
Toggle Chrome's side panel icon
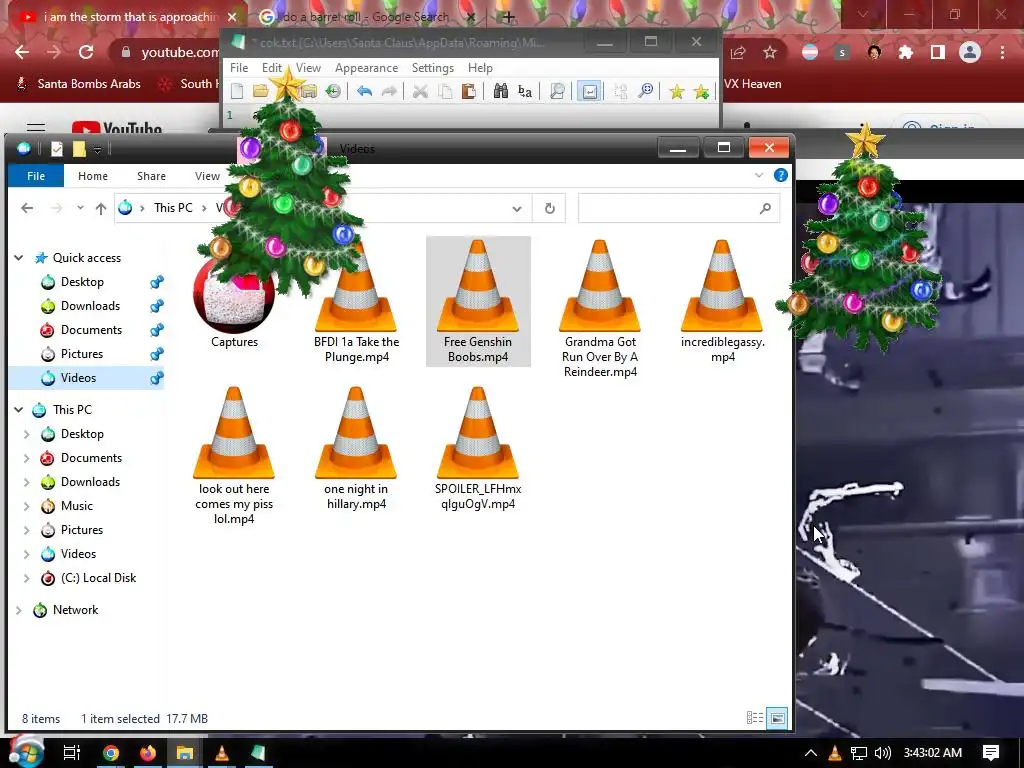(x=938, y=52)
